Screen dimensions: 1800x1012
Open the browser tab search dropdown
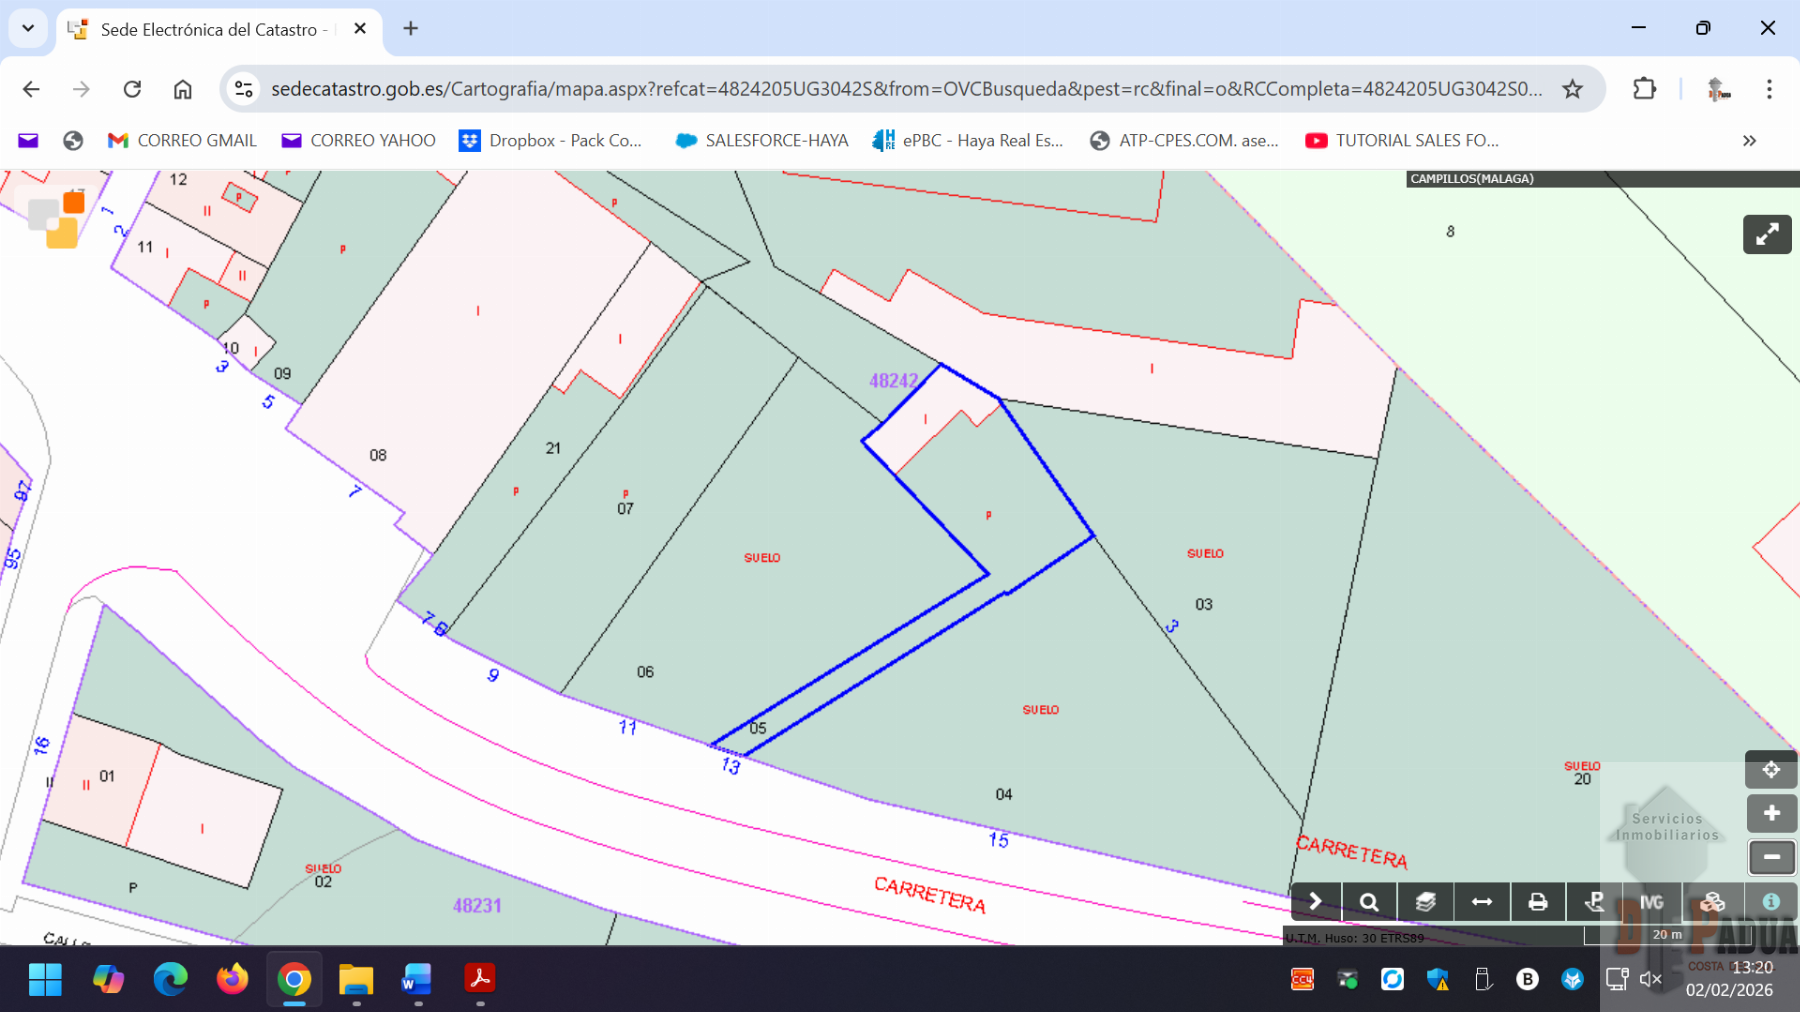click(28, 28)
